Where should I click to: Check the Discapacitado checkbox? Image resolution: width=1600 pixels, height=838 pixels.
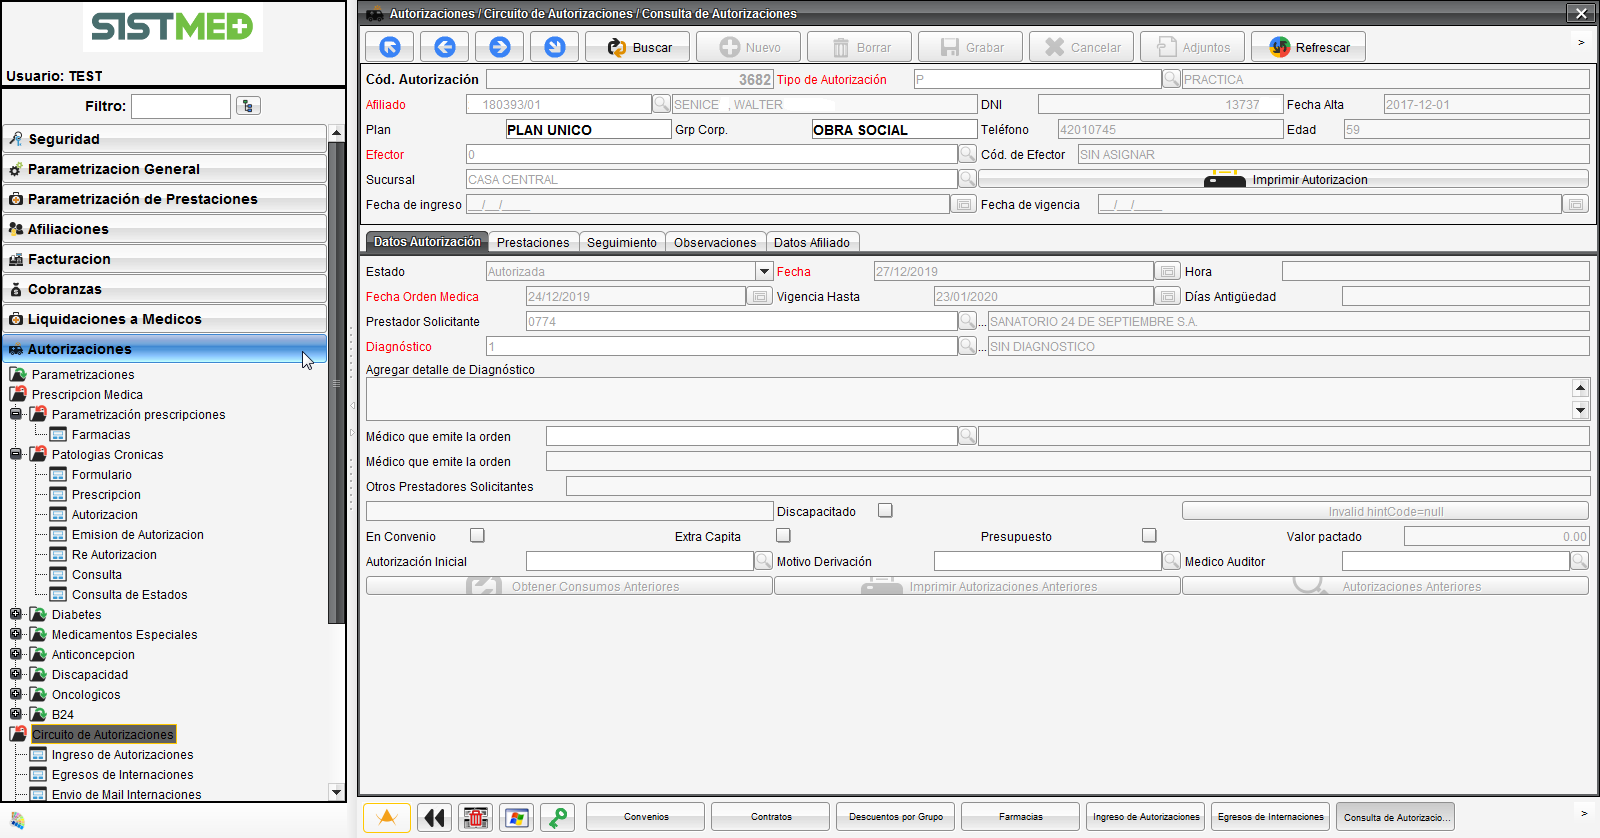click(x=885, y=511)
